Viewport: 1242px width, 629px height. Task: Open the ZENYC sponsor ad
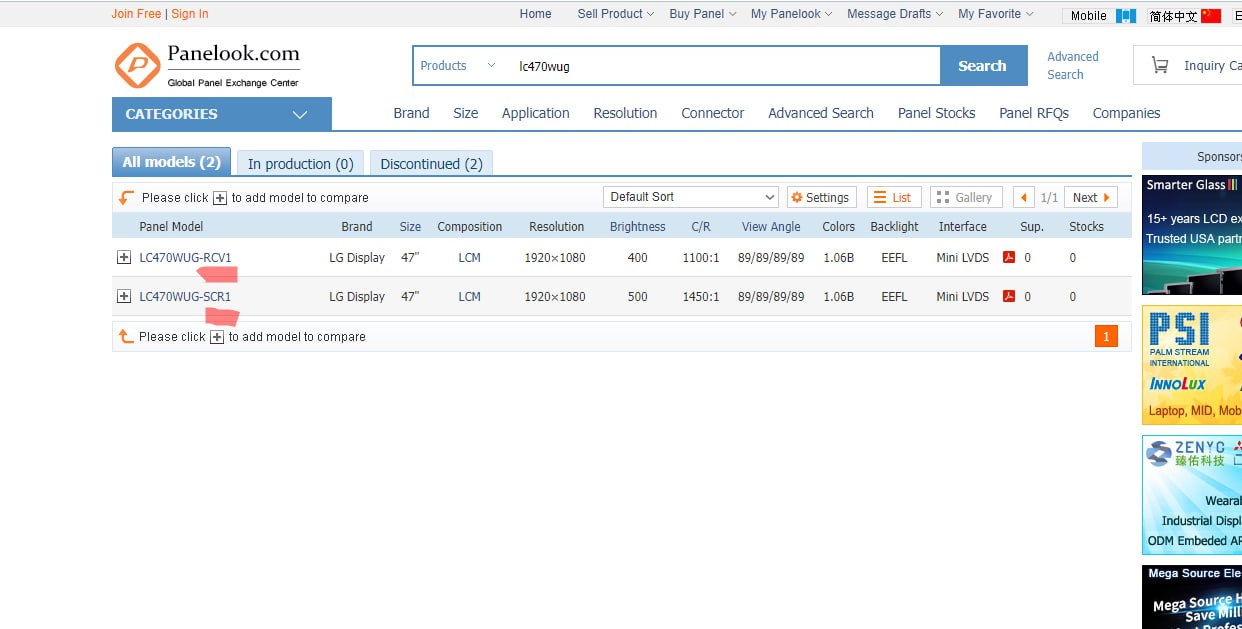(1192, 495)
